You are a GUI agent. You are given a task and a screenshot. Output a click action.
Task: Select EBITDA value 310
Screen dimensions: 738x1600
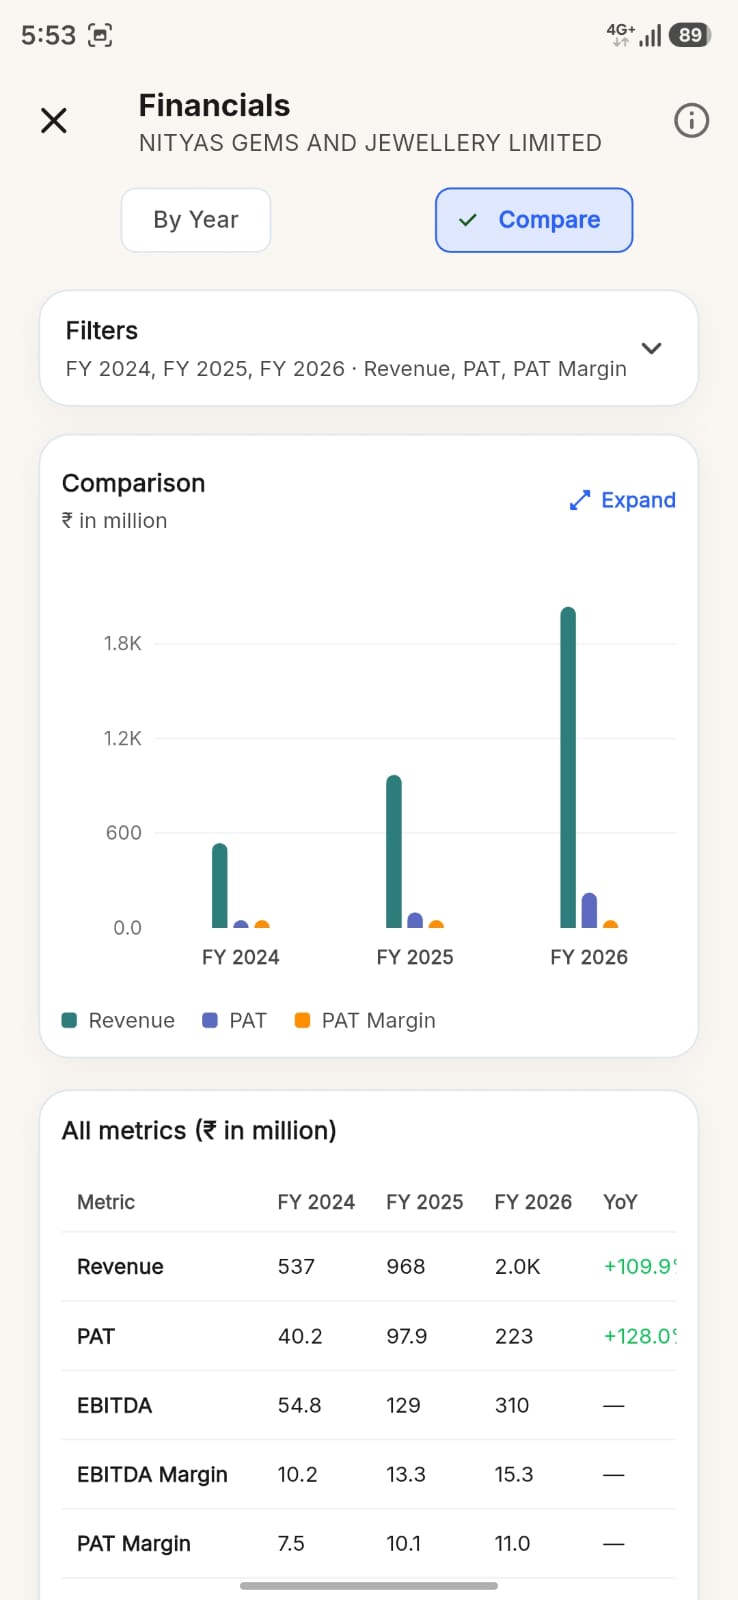pos(512,1405)
